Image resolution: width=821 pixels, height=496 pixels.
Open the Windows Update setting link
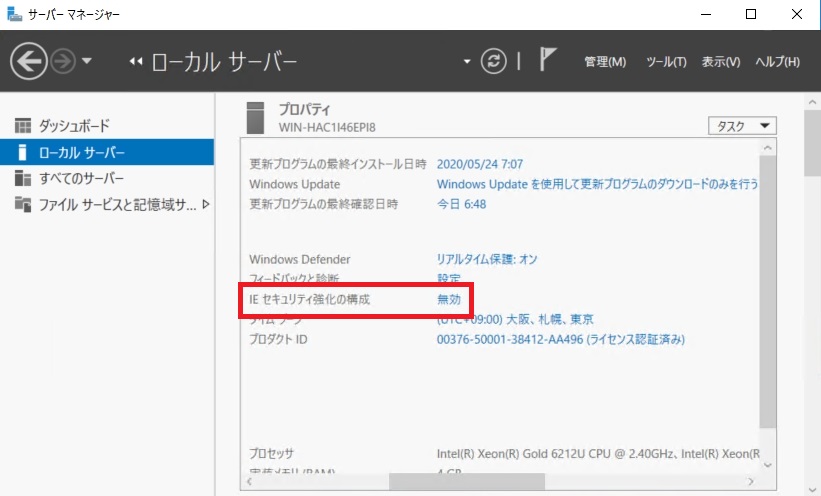(597, 184)
